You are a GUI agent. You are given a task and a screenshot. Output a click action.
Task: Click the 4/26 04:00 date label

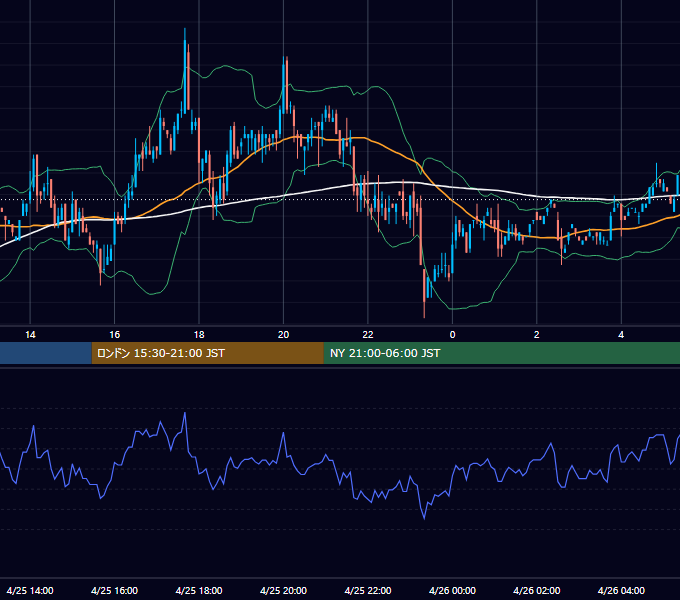[x=621, y=590]
